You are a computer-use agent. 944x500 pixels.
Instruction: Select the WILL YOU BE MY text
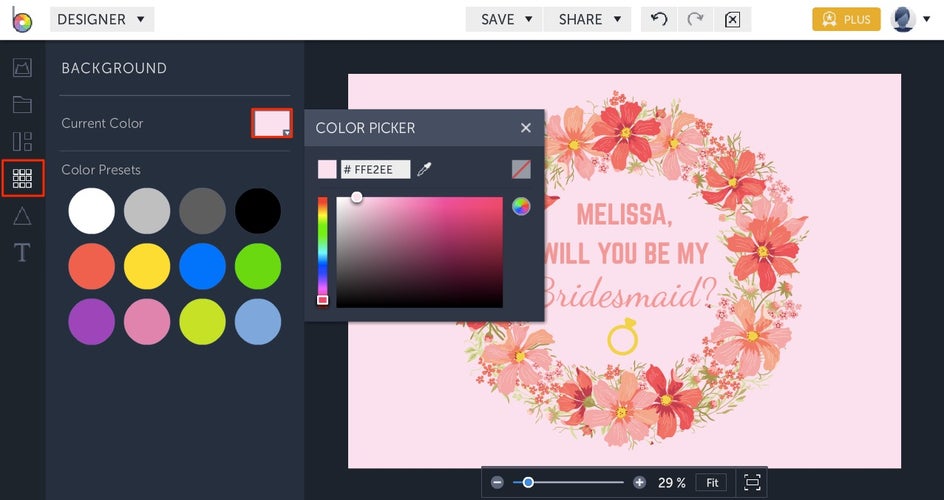click(x=626, y=254)
